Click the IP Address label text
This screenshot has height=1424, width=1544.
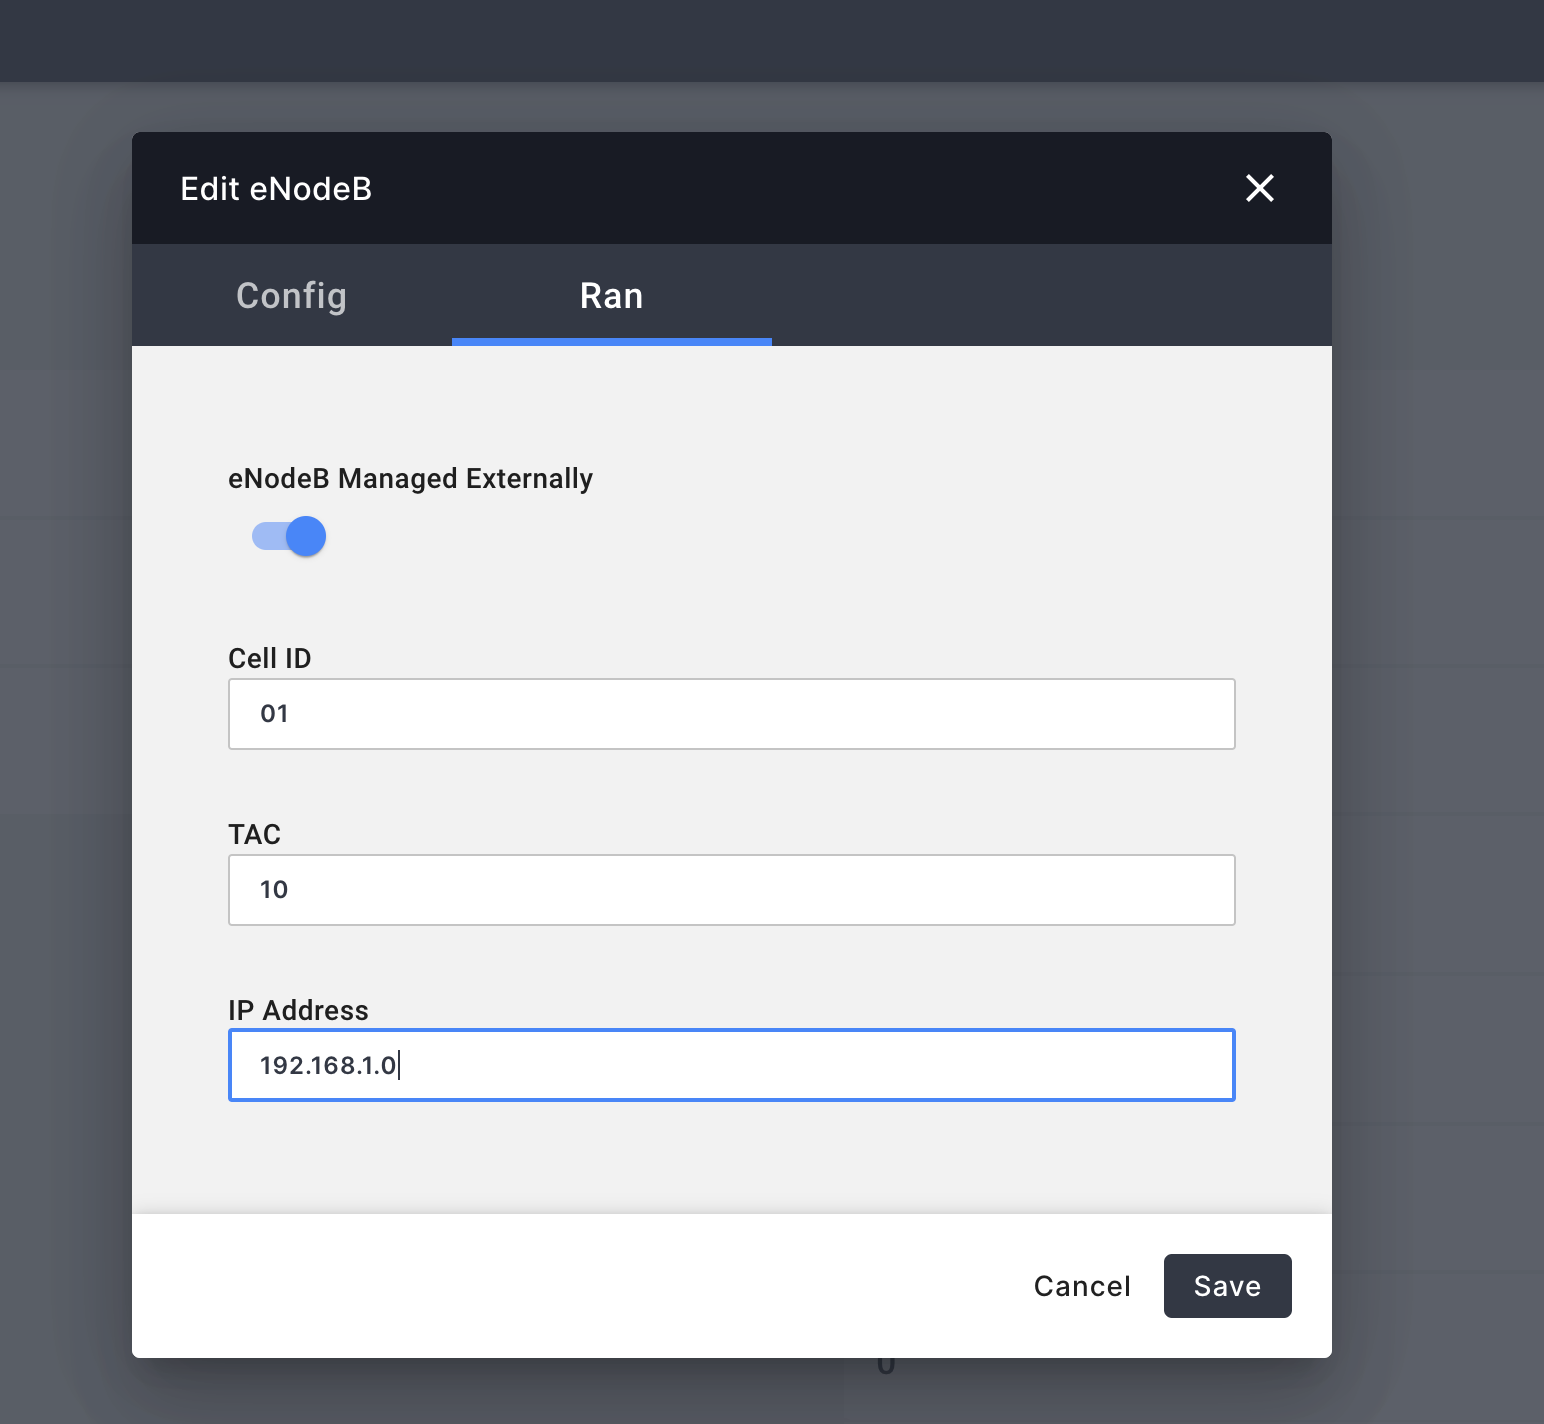[x=298, y=1010]
